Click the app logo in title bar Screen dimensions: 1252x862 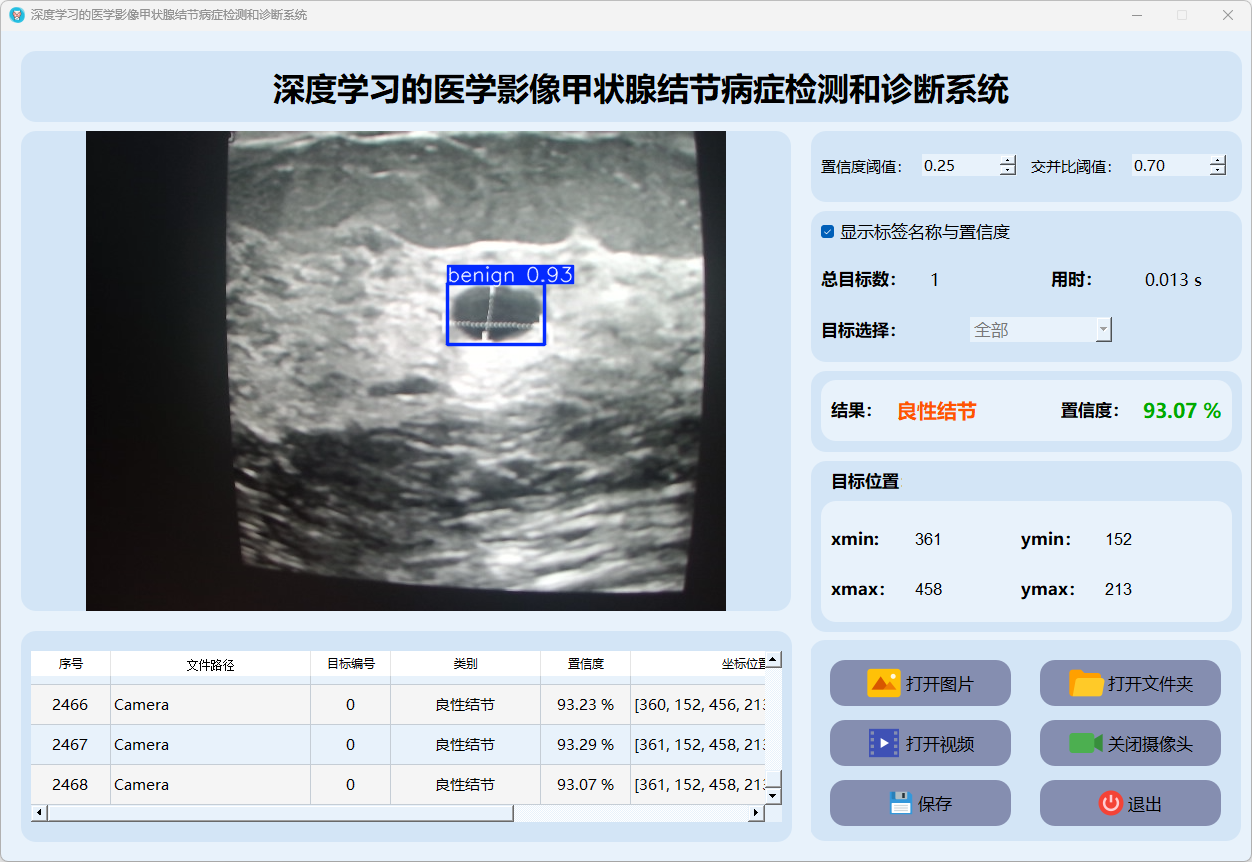[17, 15]
